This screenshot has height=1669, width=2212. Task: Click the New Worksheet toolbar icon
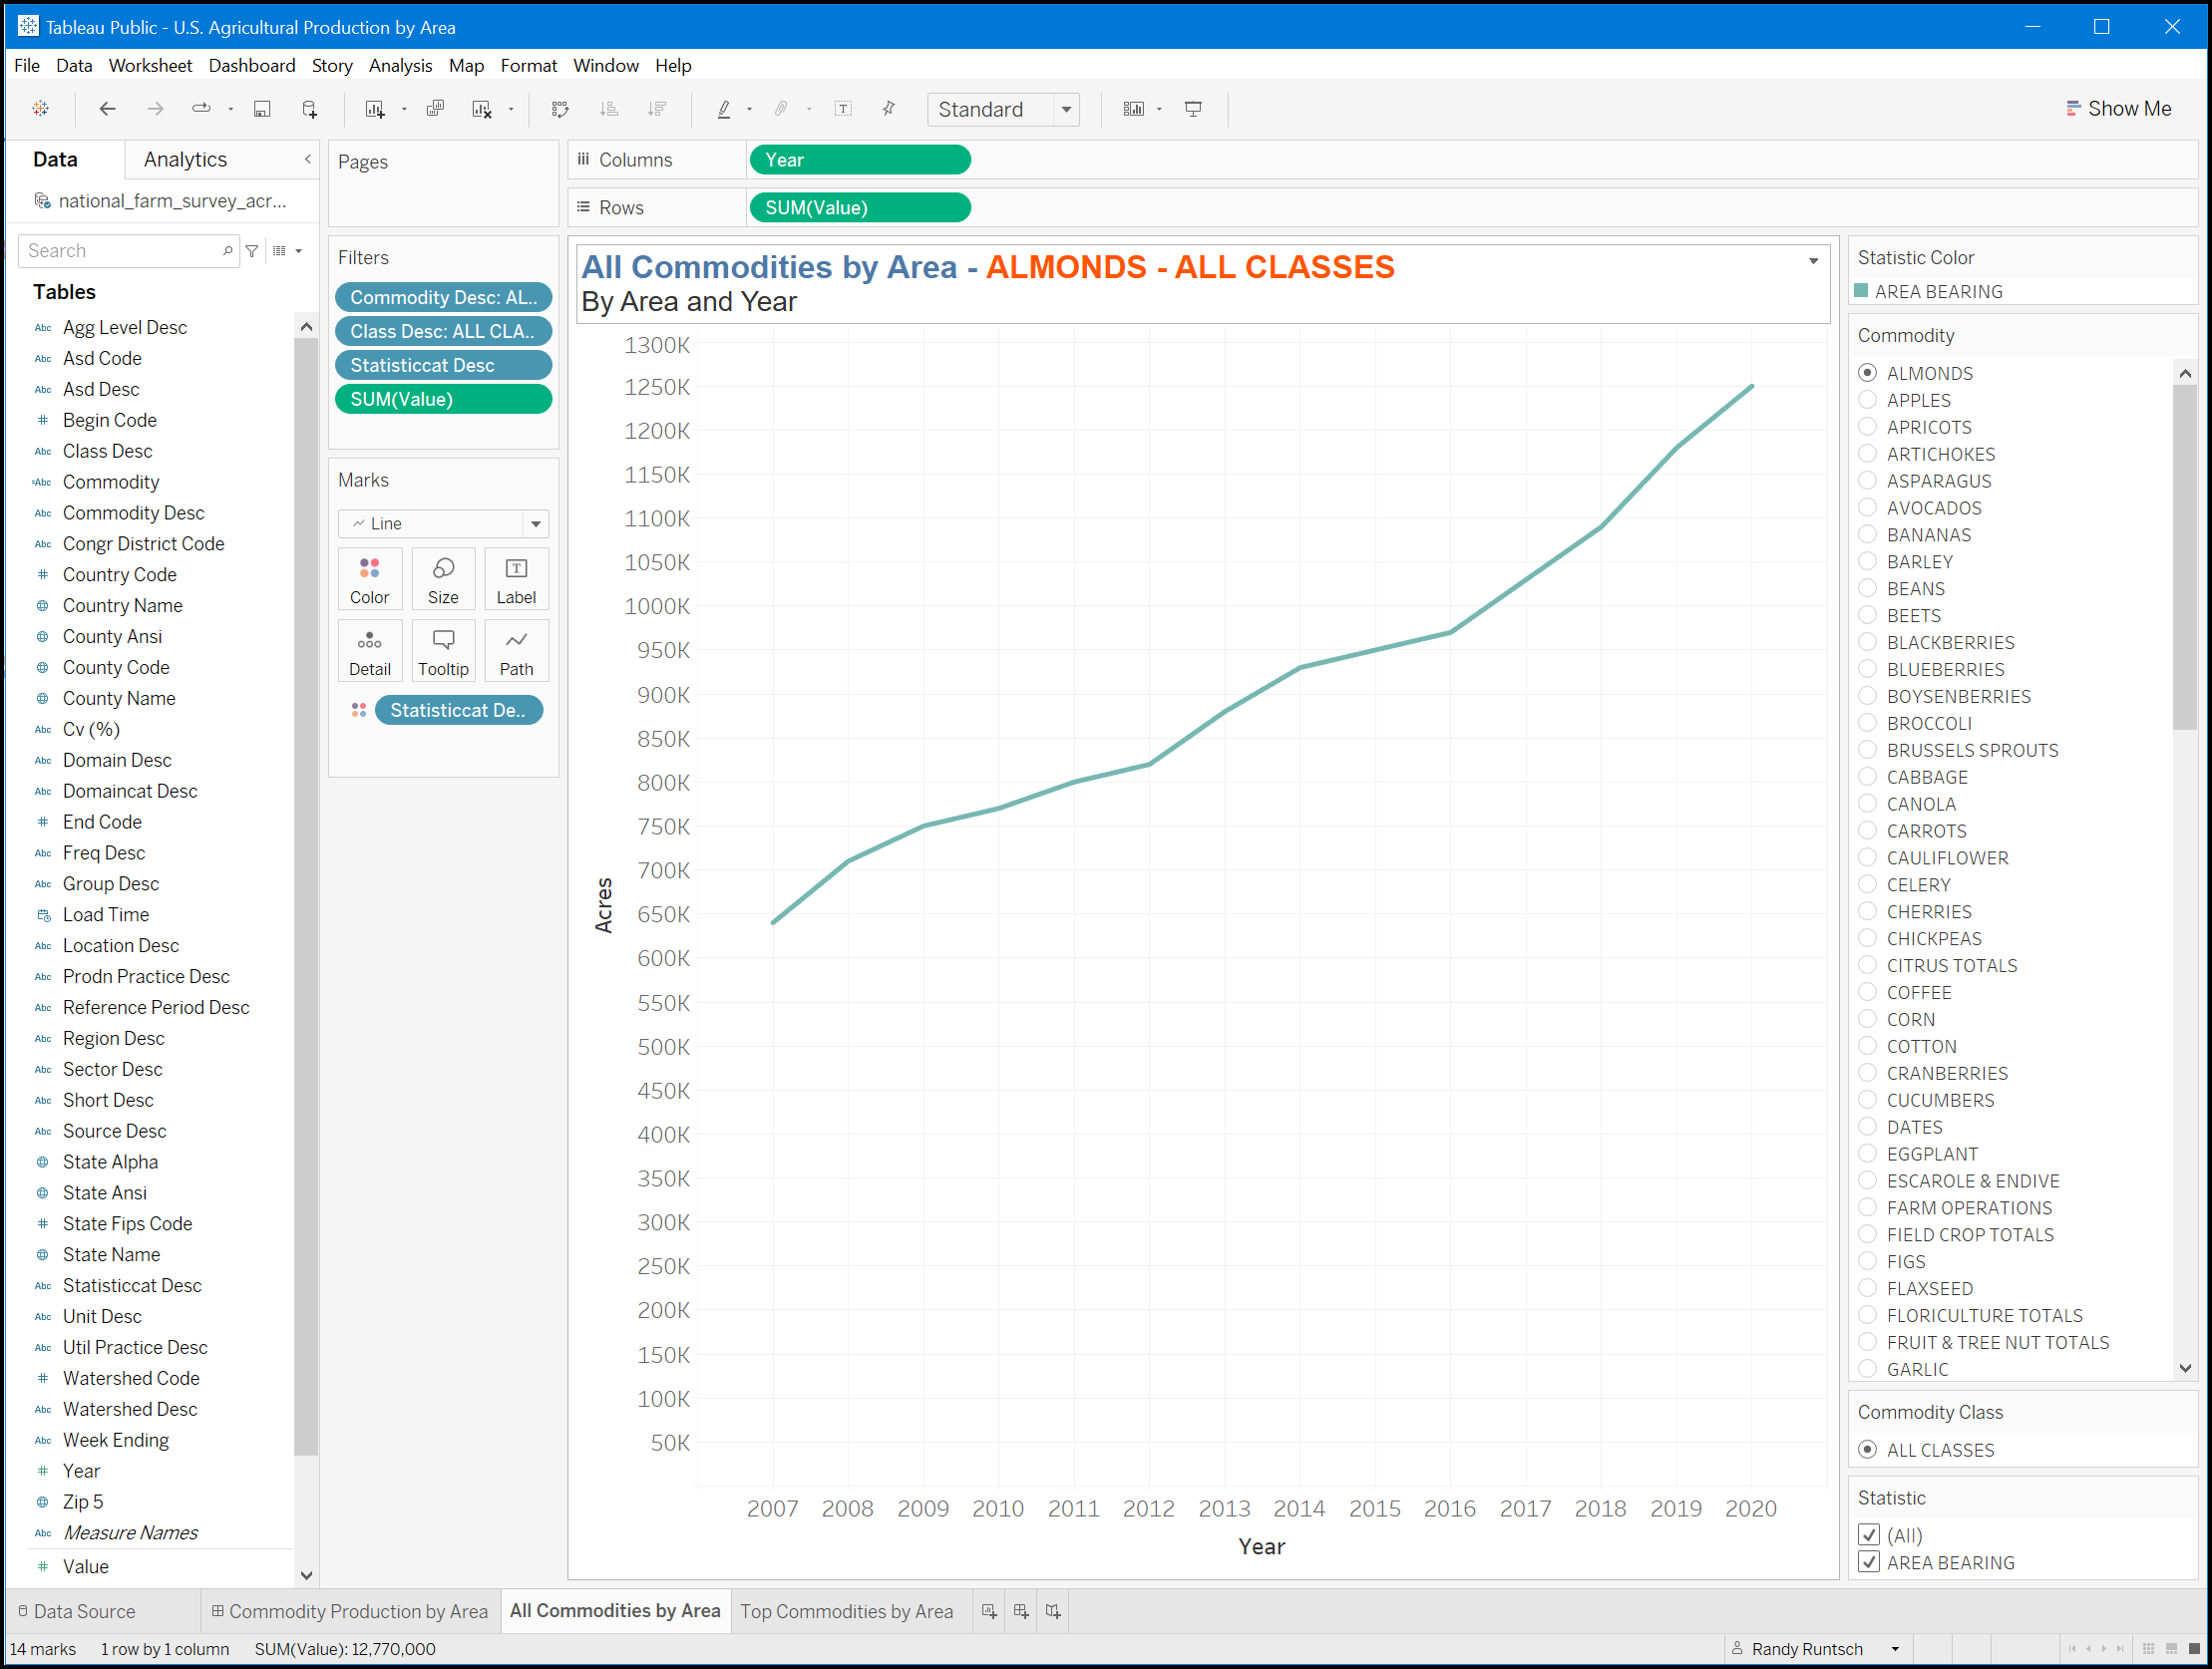pyautogui.click(x=375, y=109)
